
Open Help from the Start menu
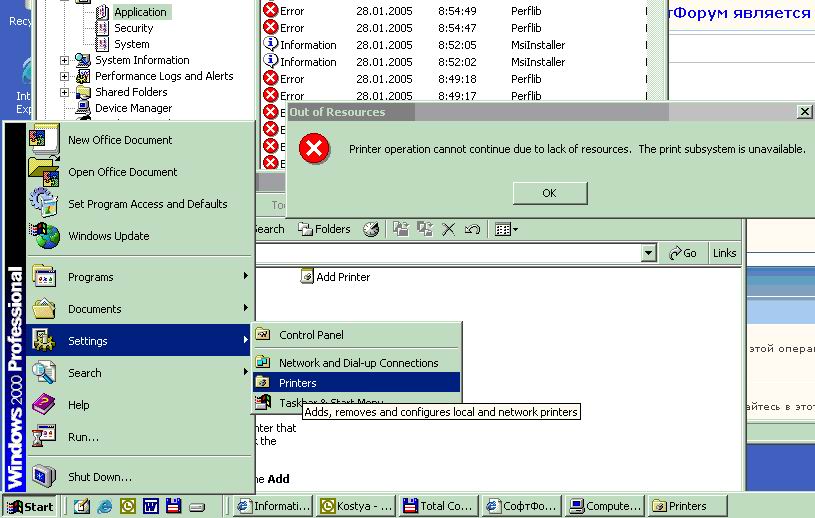point(140,405)
